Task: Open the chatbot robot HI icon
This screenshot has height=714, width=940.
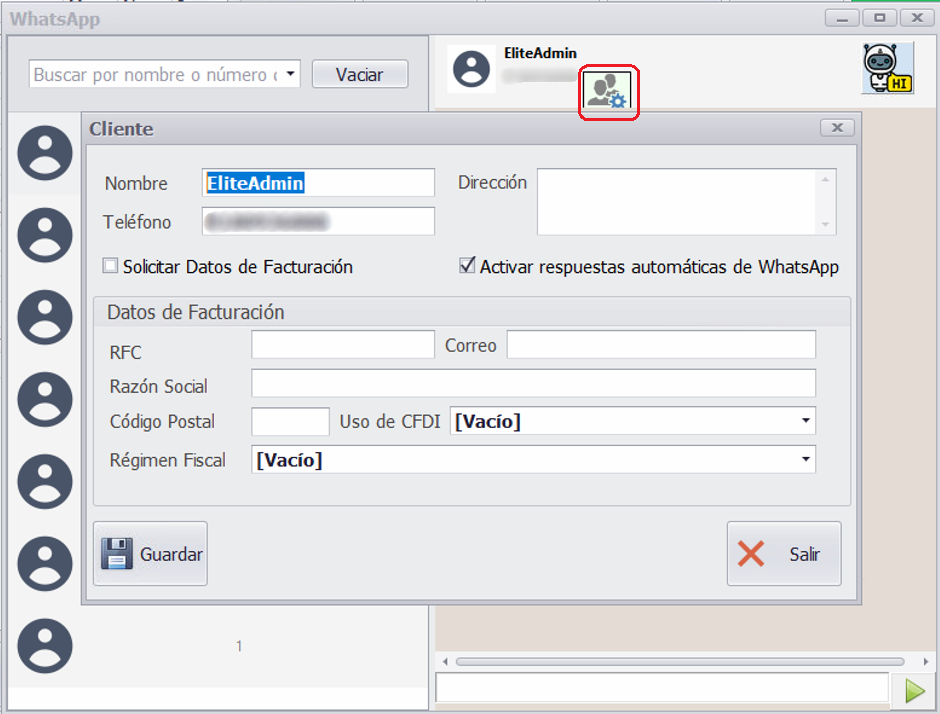Action: [887, 69]
